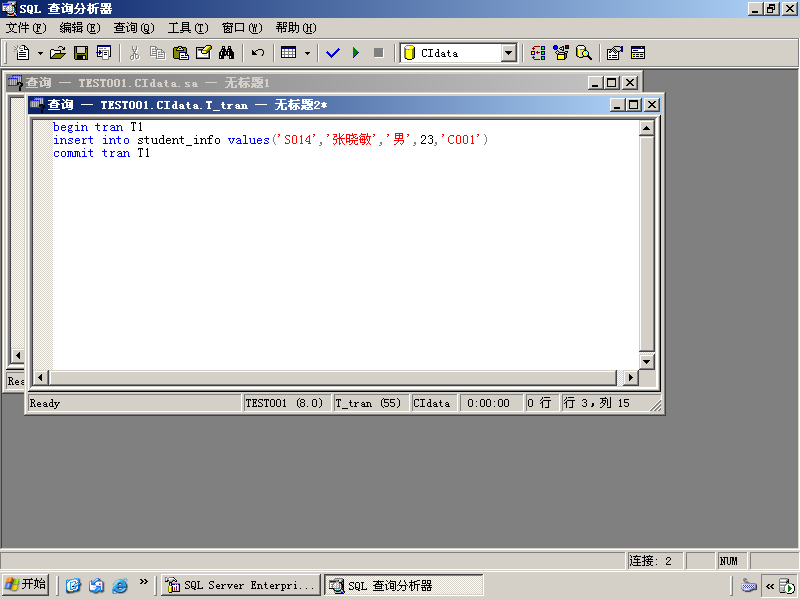Open the New Query dropdown arrow
The image size is (800, 600).
point(40,53)
